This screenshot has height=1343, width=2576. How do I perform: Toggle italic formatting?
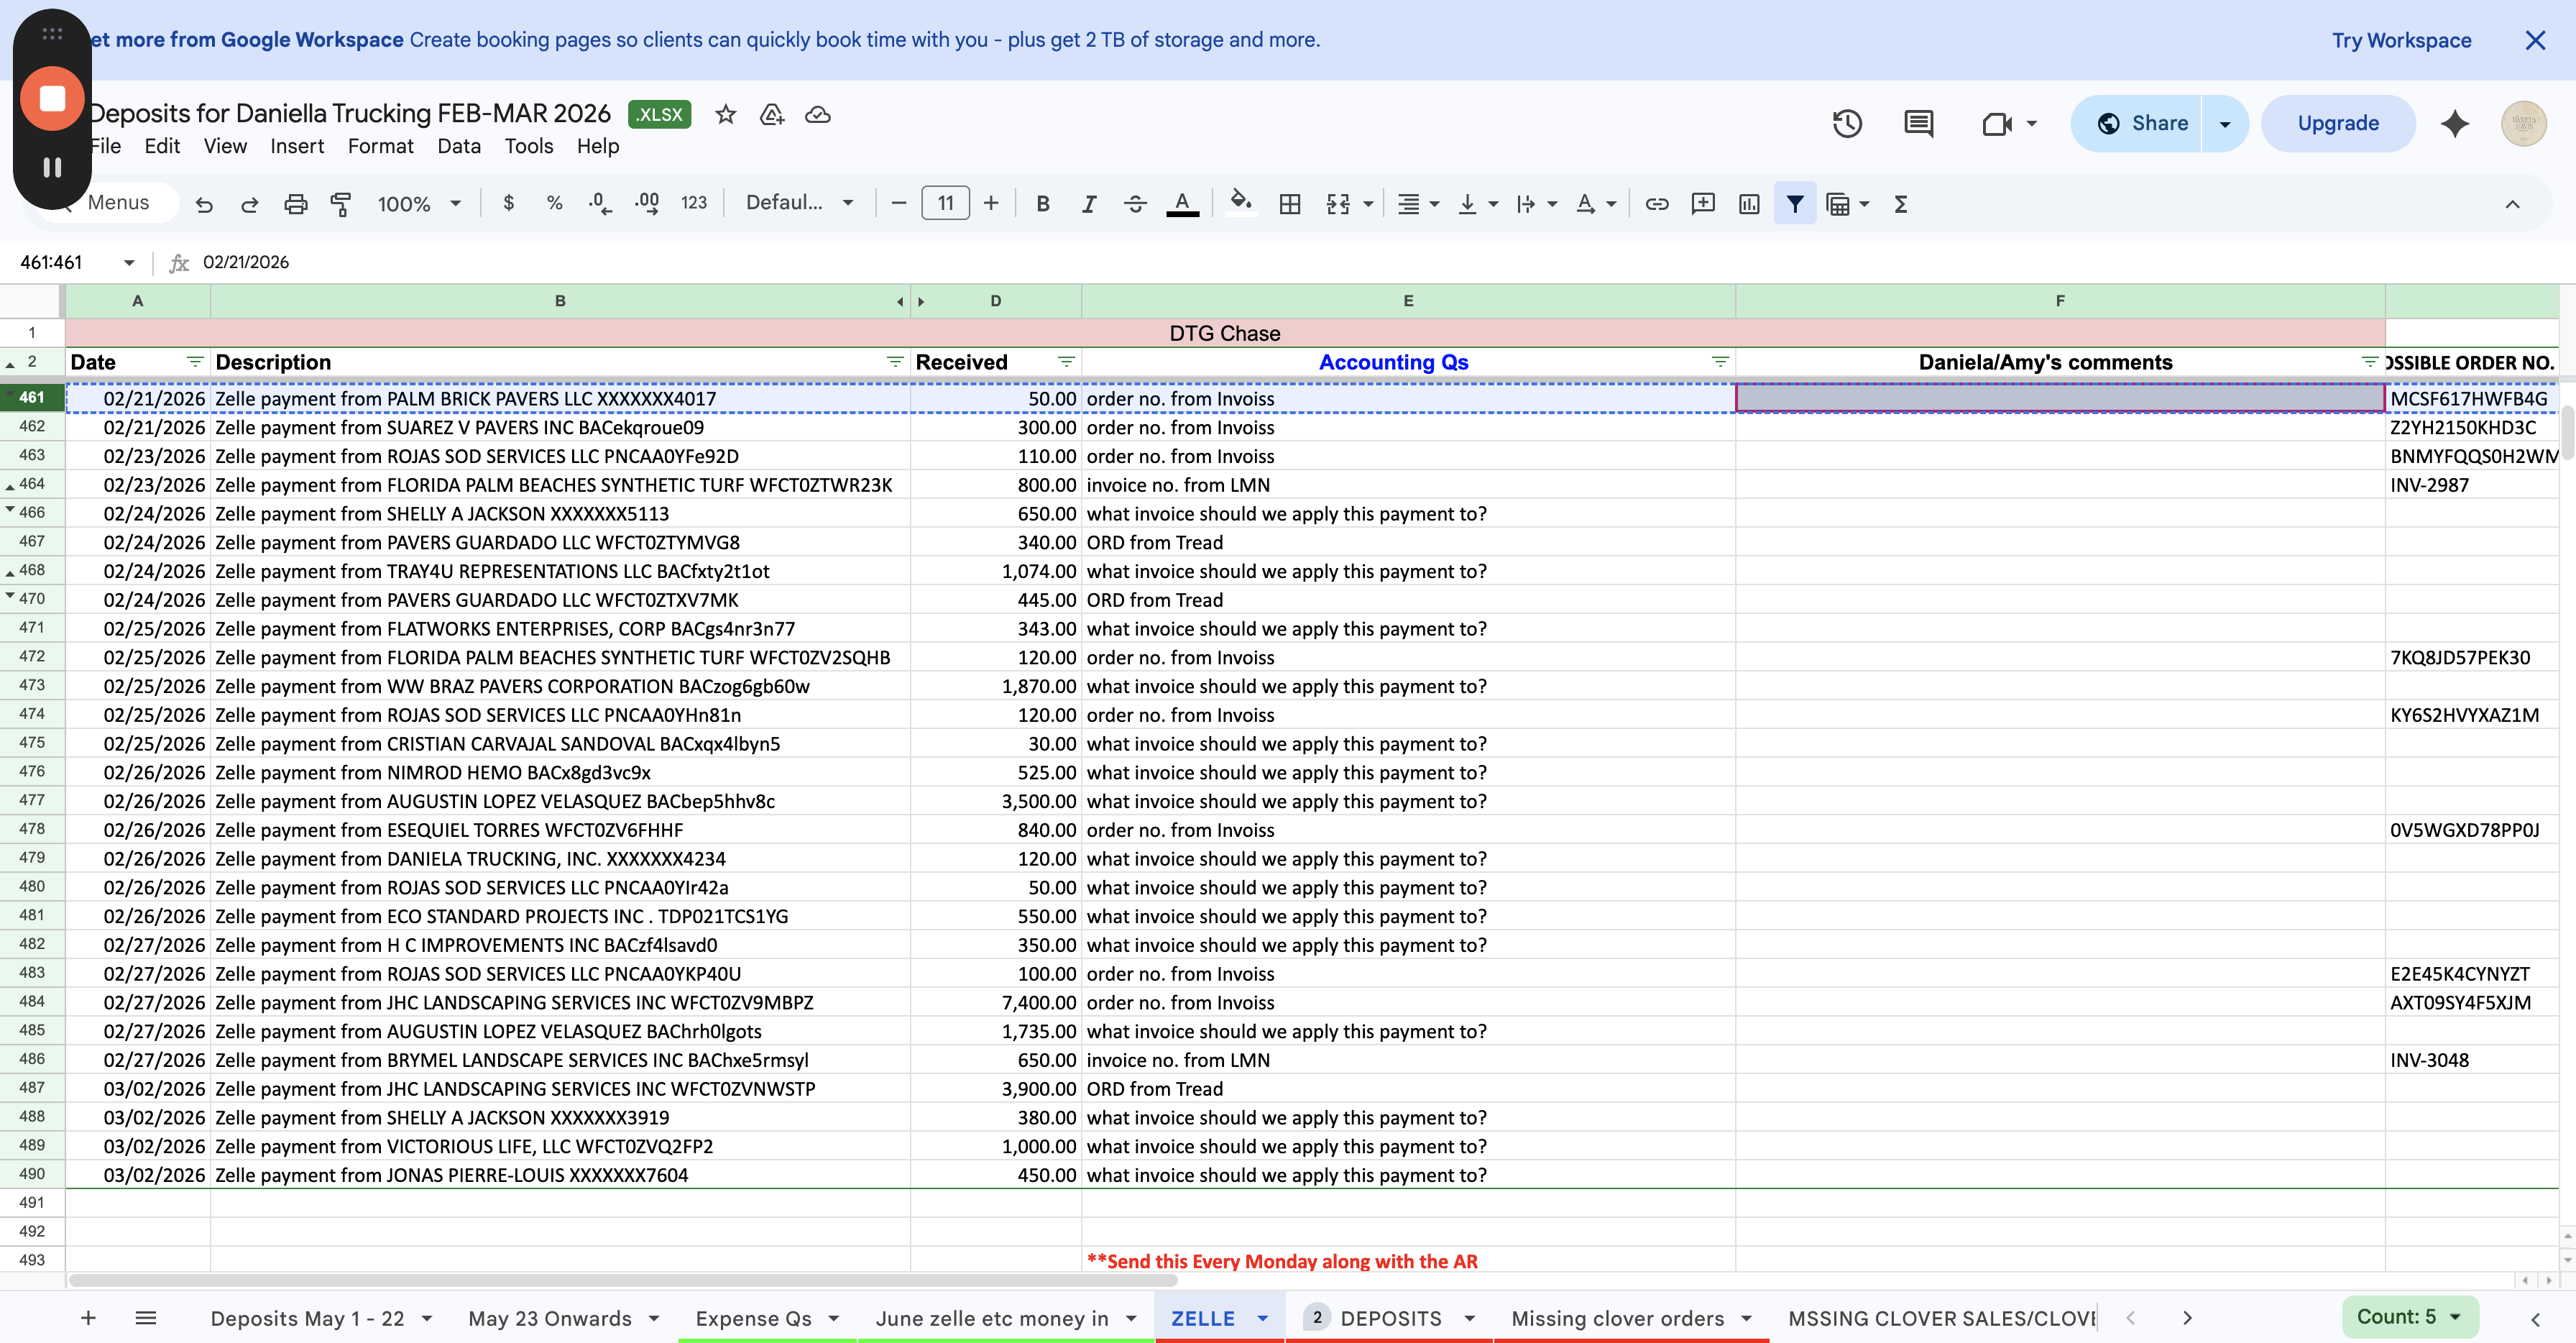pyautogui.click(x=1089, y=204)
